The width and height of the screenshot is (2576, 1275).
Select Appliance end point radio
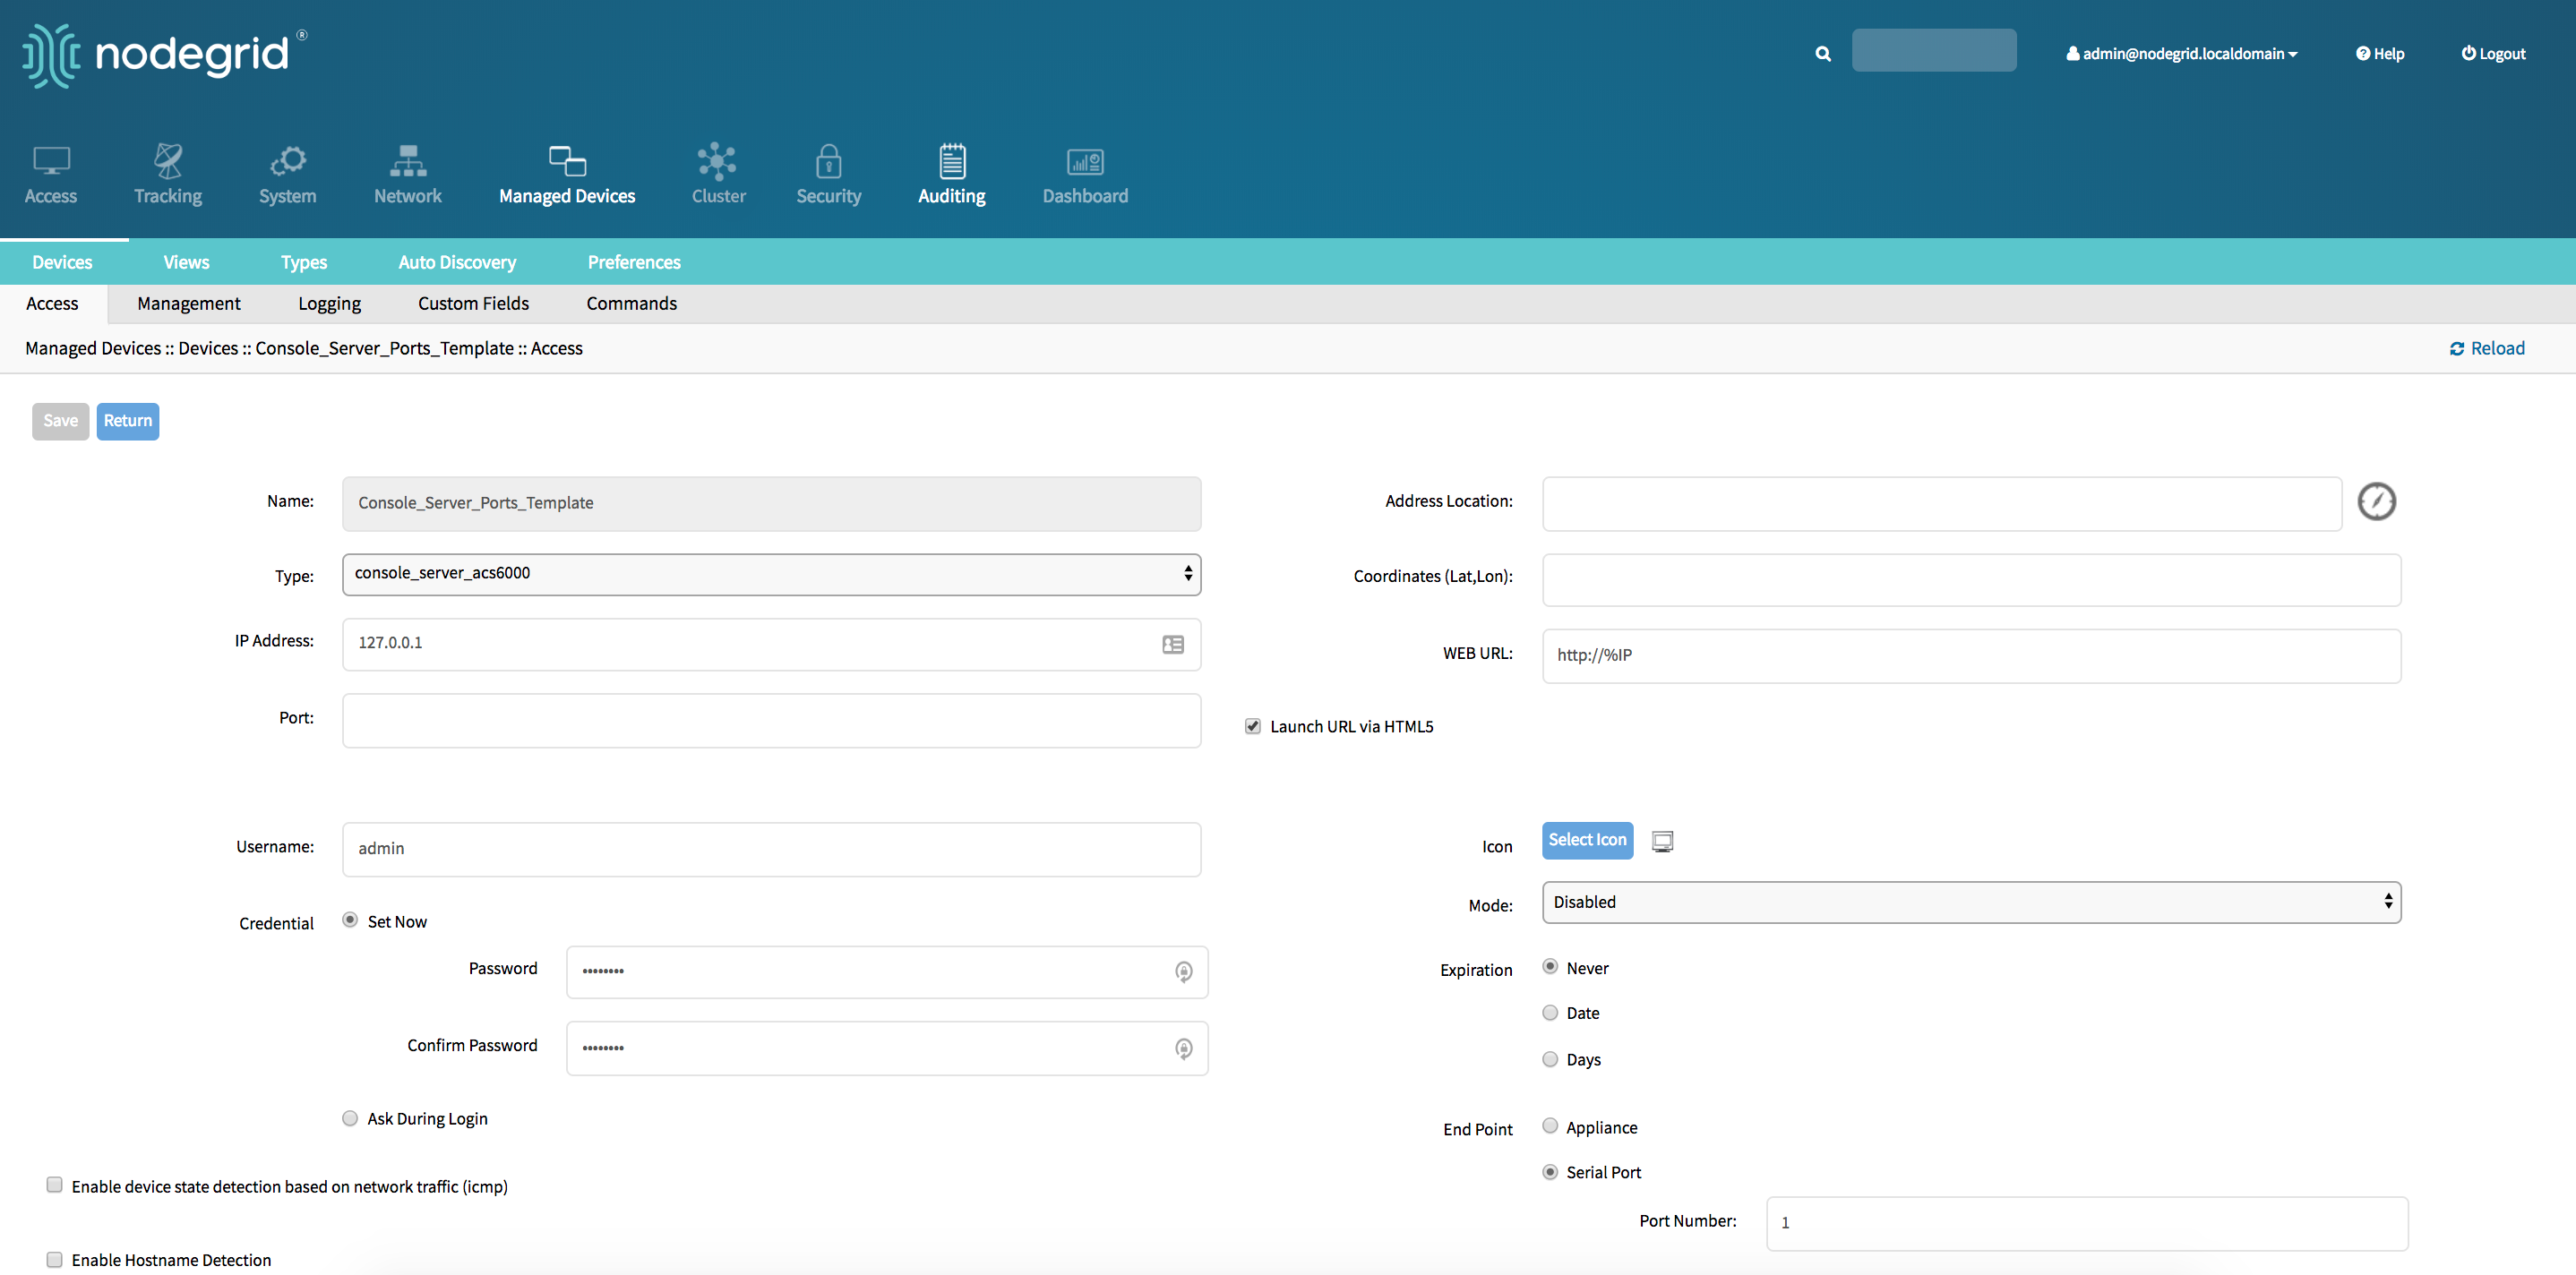(x=1550, y=1125)
